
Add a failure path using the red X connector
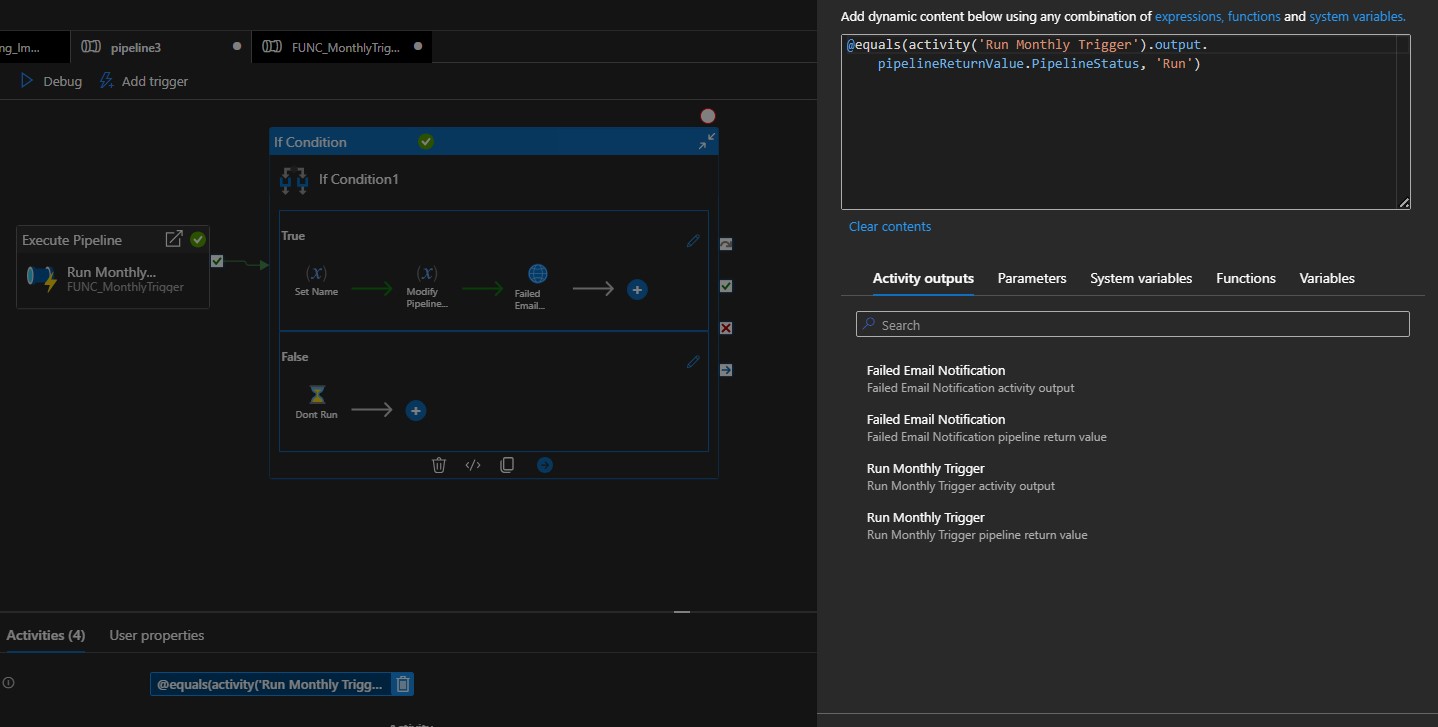726,328
